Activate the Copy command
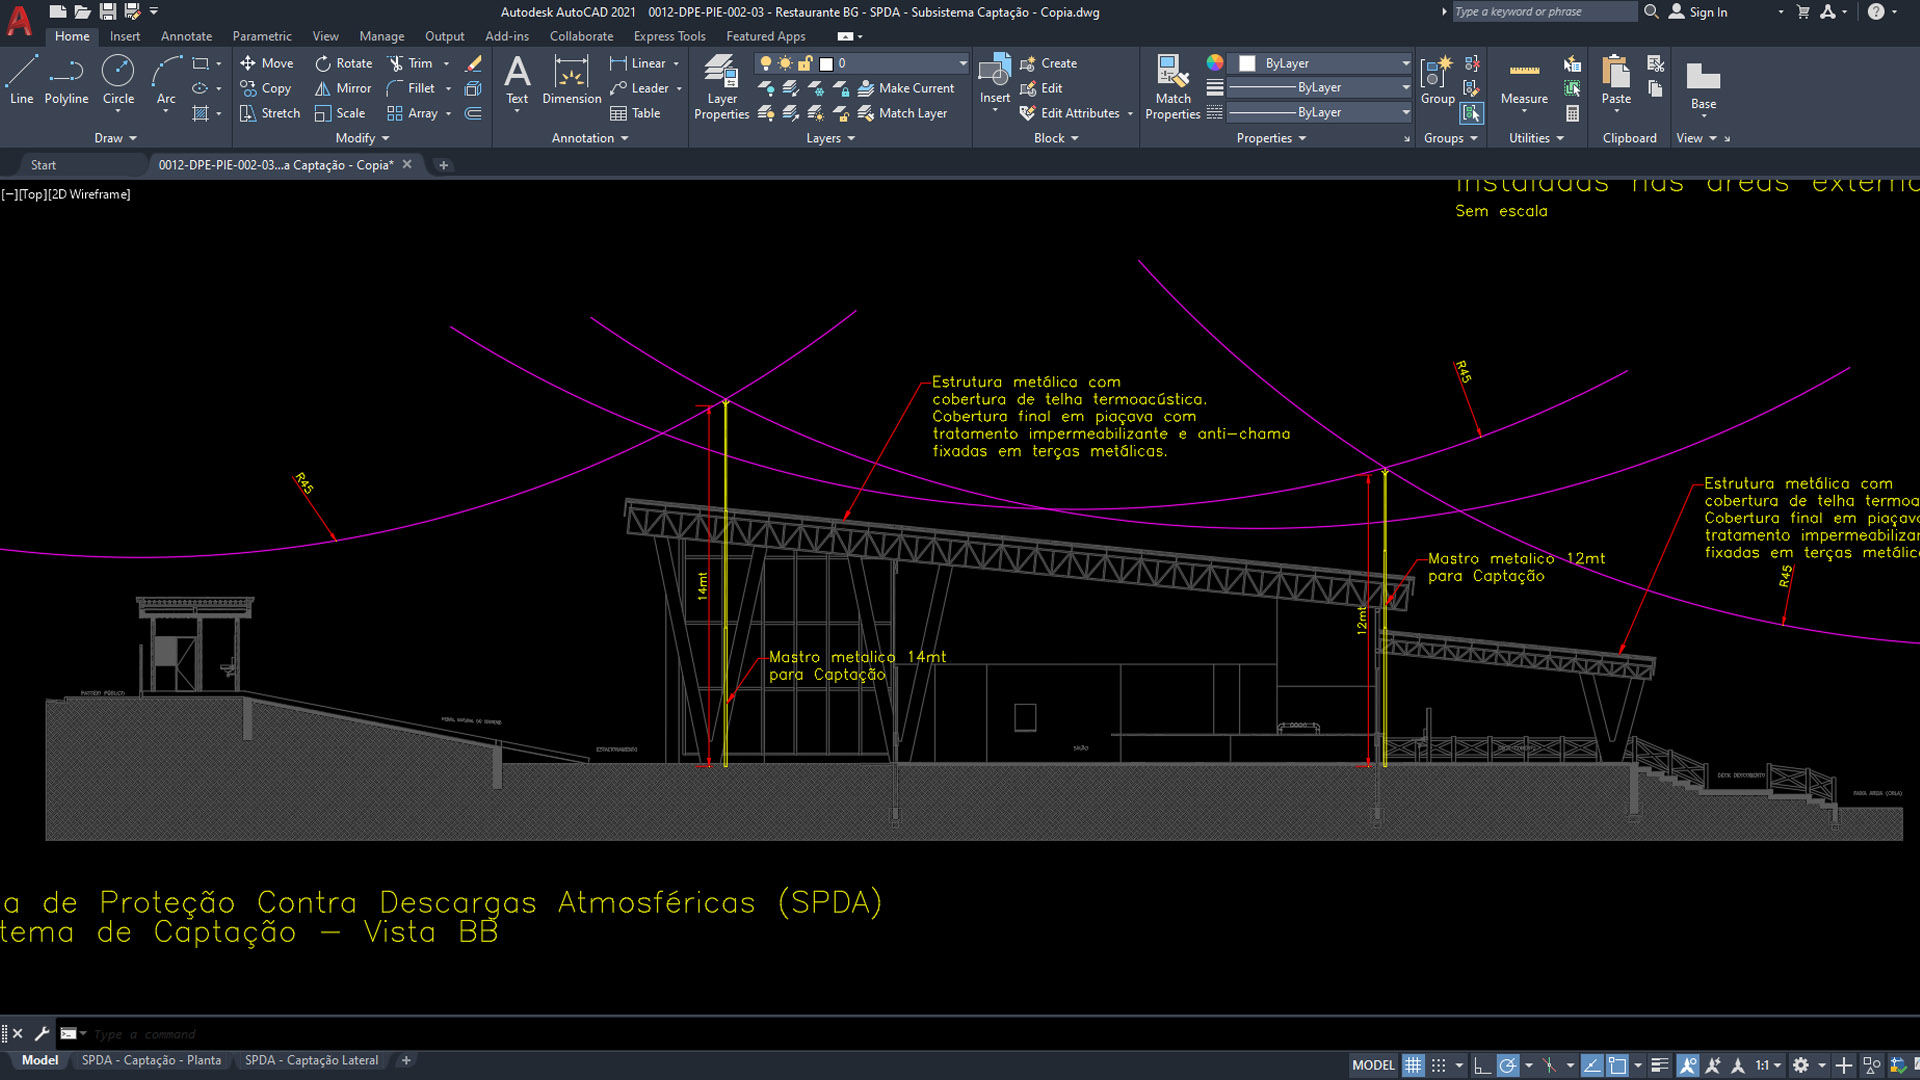This screenshot has width=1920, height=1080. pos(266,88)
